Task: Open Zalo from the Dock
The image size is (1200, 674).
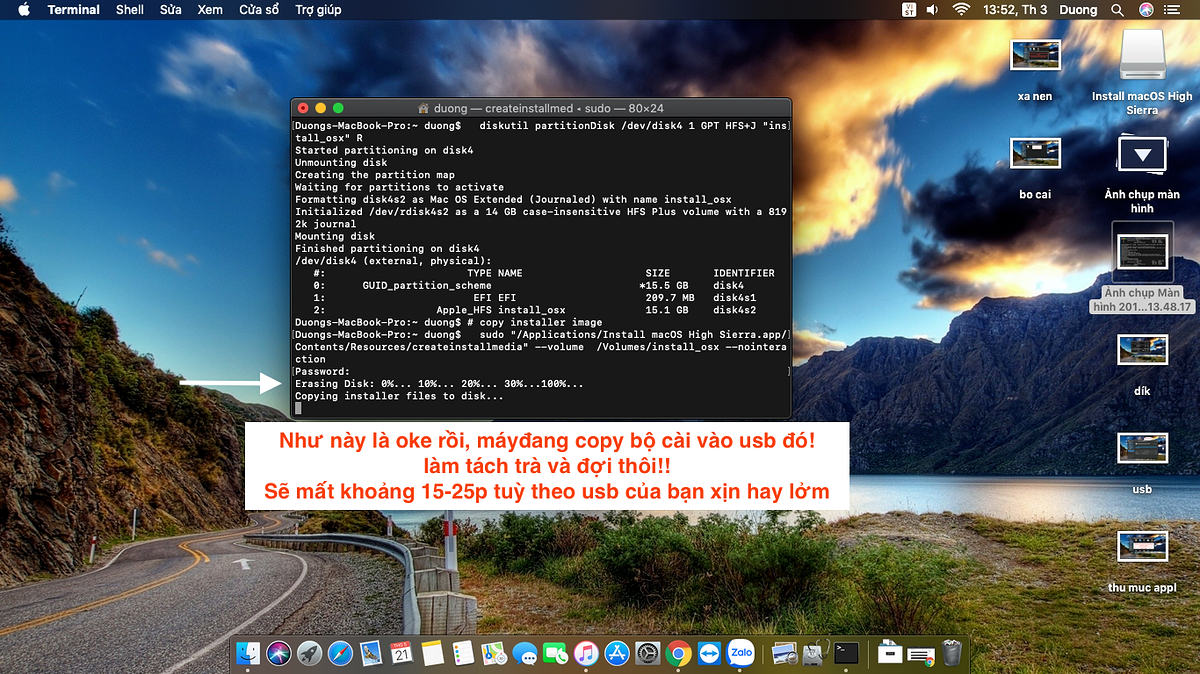Action: point(740,653)
